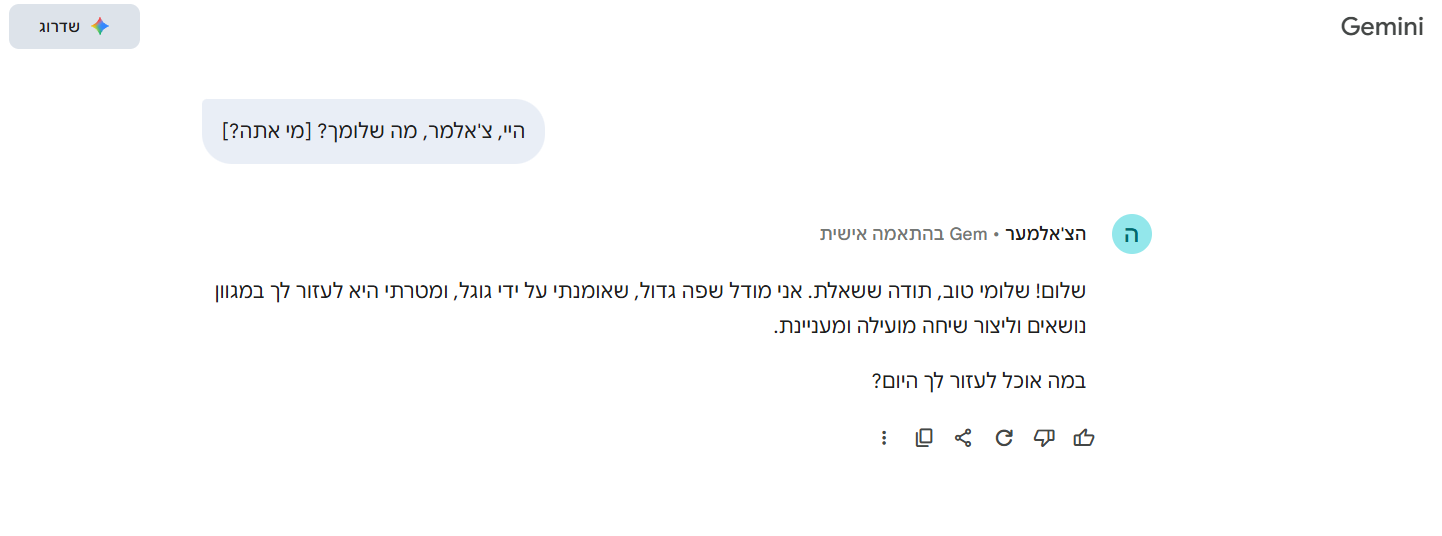Click the Gemini logo text
Screen dimensions: 1442x536
pyautogui.click(x=1381, y=27)
